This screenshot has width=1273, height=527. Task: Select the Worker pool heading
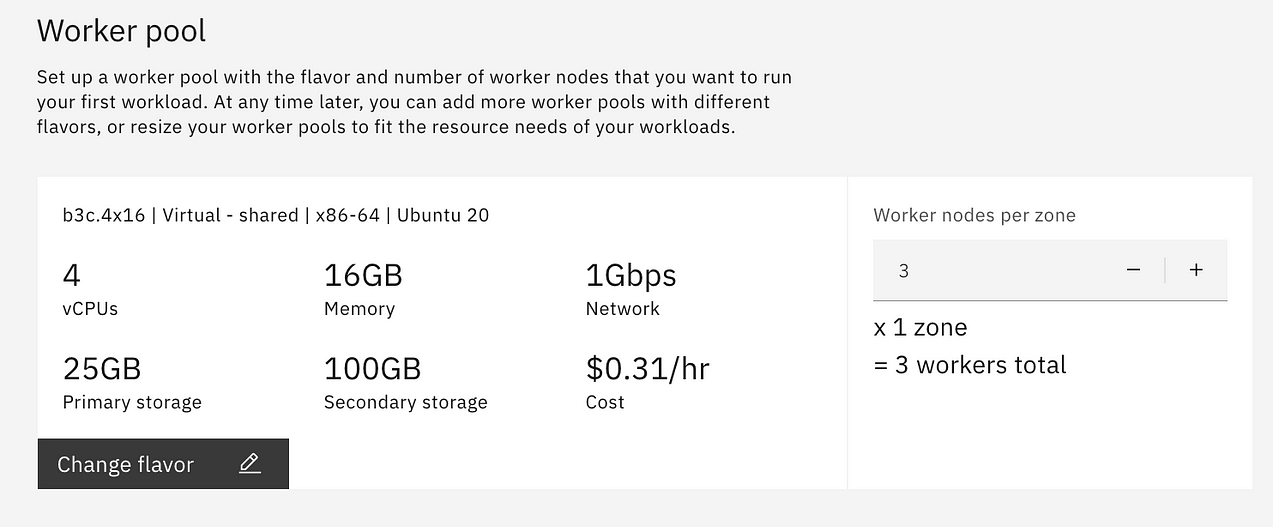pyautogui.click(x=121, y=31)
